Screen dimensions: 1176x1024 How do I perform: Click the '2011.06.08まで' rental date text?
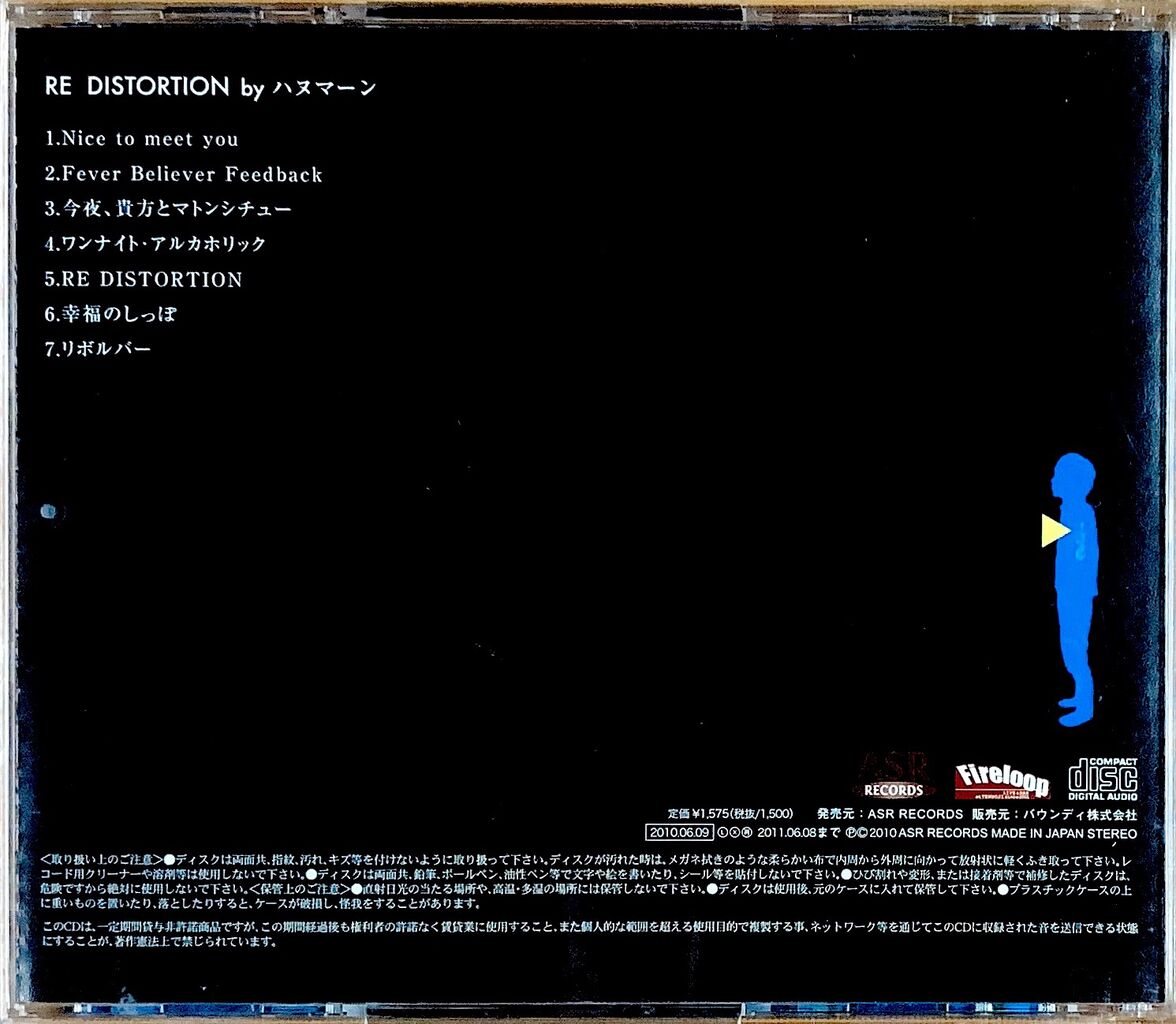(x=798, y=833)
